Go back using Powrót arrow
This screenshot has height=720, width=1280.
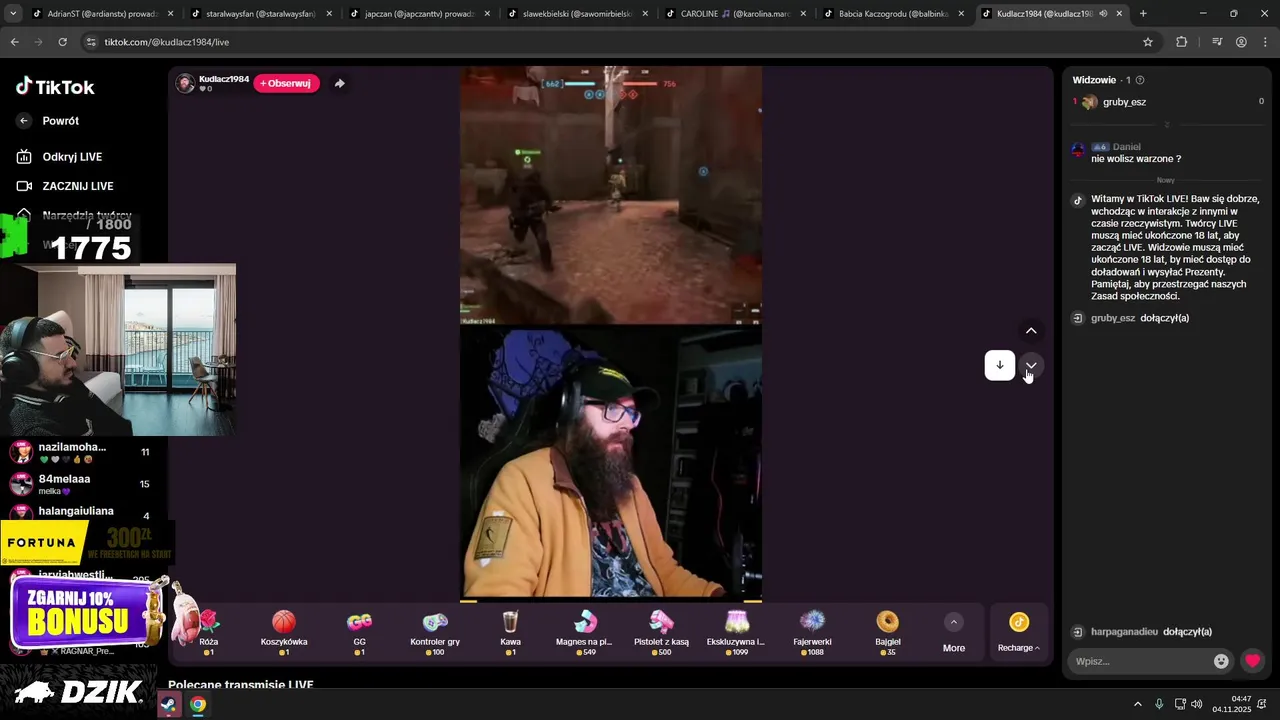[x=24, y=121]
